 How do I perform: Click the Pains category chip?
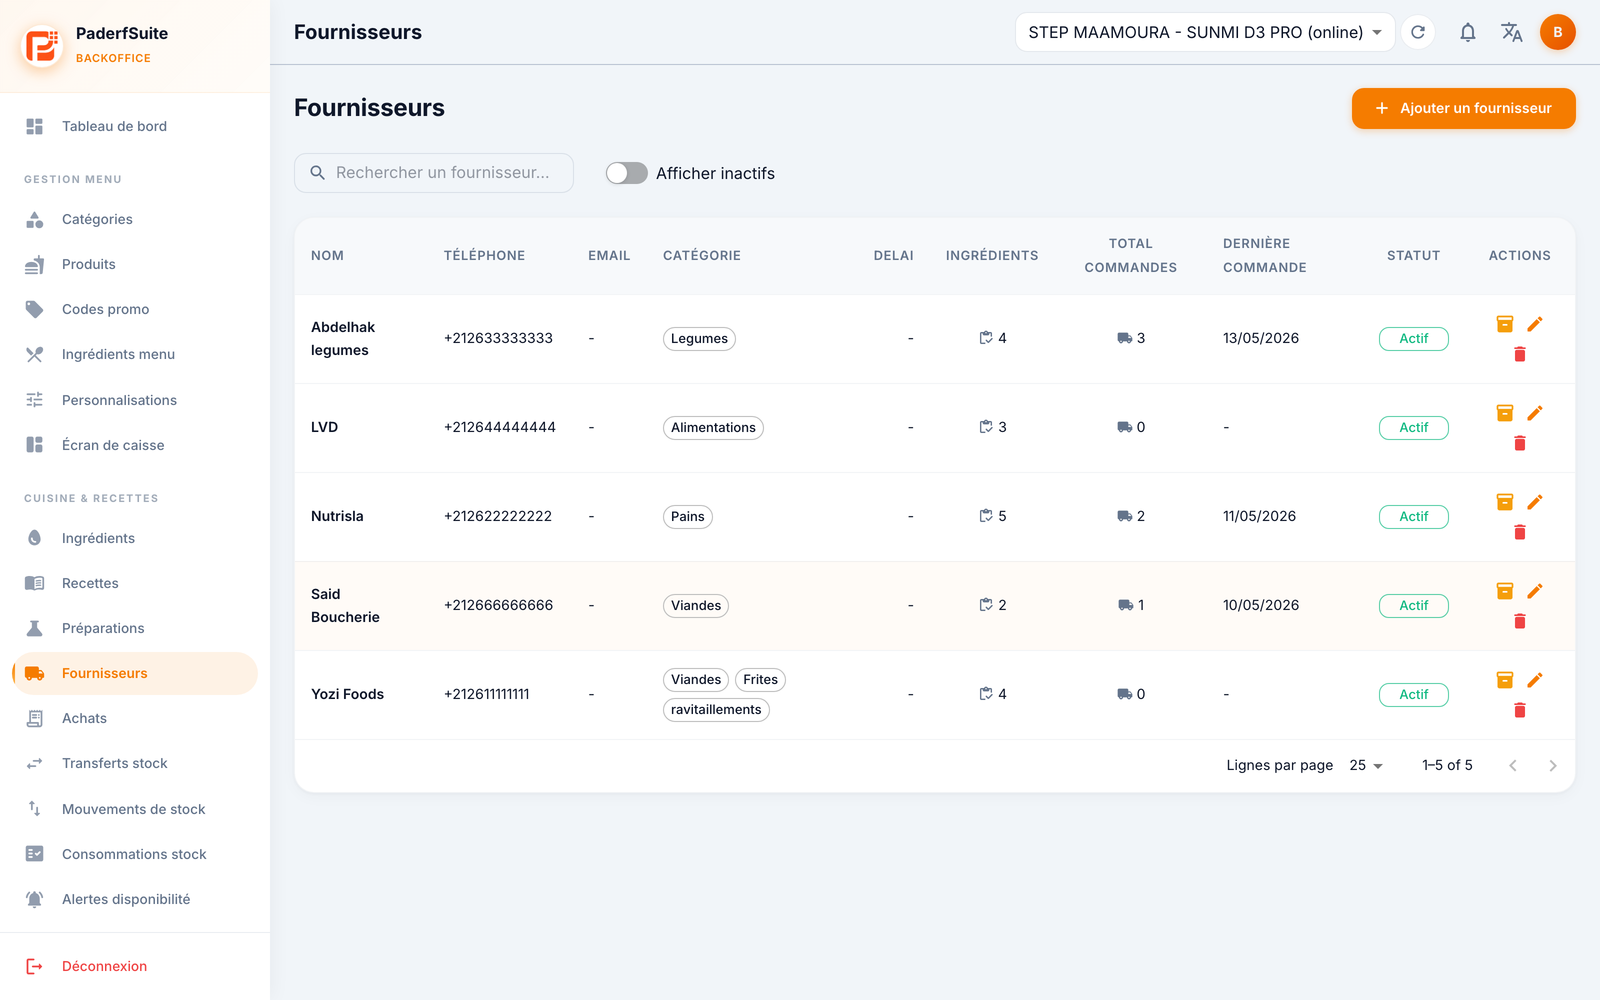[x=688, y=517]
